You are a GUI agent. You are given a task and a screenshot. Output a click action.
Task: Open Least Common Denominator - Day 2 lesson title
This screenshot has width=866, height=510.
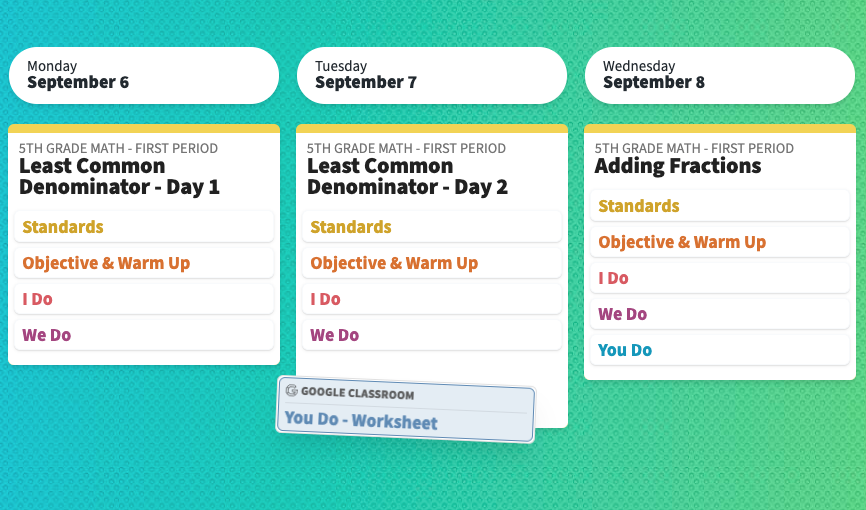pyautogui.click(x=407, y=176)
